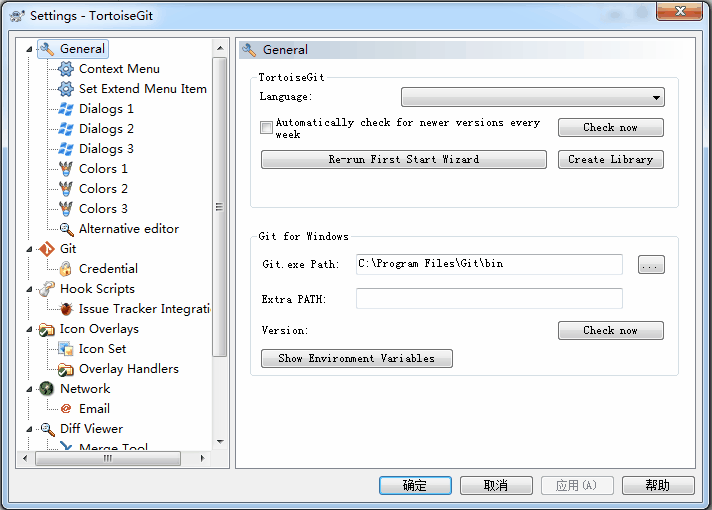This screenshot has height=510, width=712.
Task: Click the horizontal scrollbar left arrow
Action: tap(25, 459)
